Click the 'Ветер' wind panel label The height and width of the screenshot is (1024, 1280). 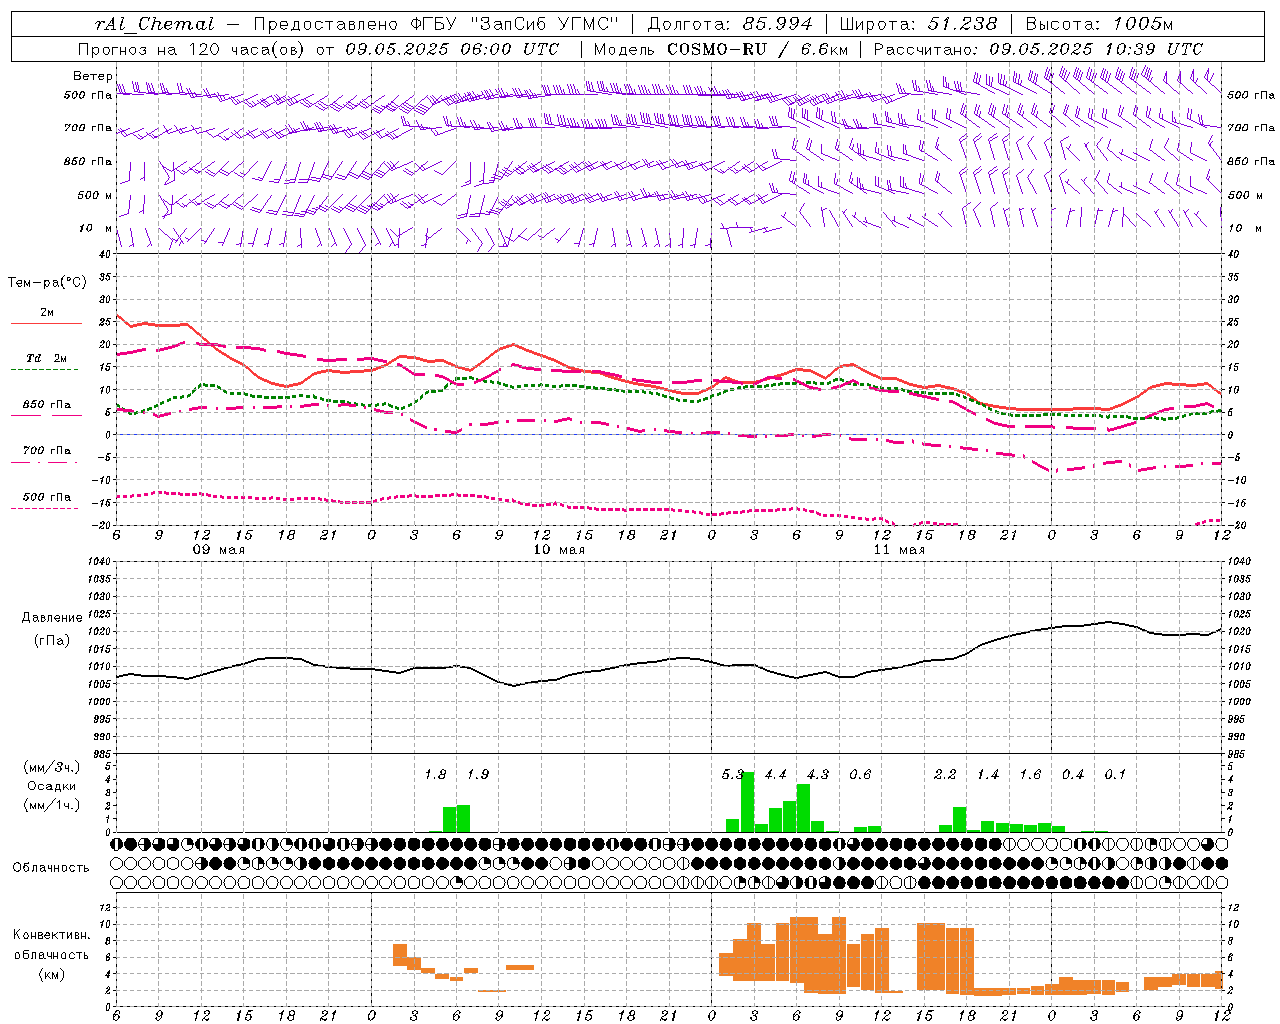(x=92, y=76)
